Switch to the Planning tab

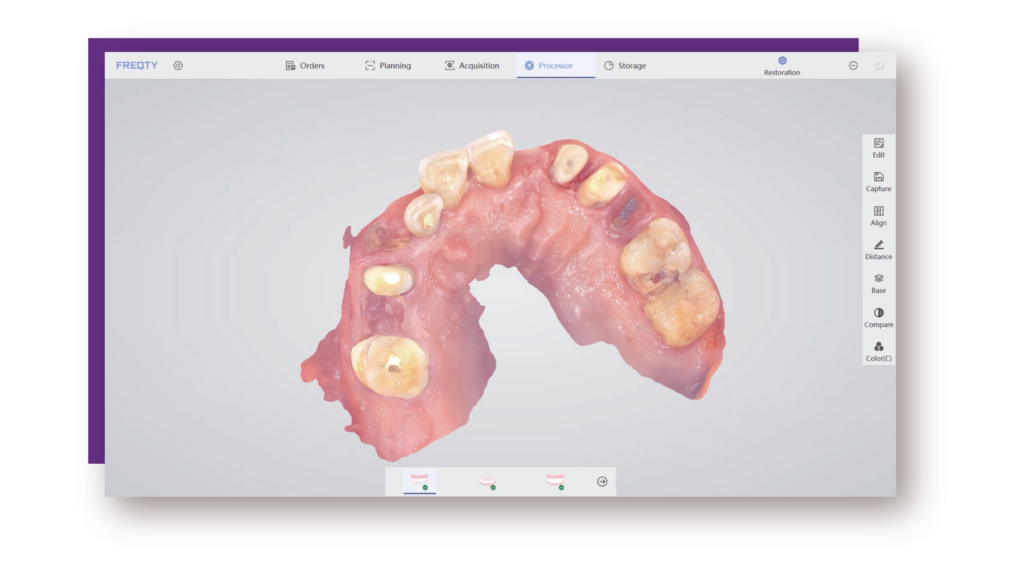tap(388, 65)
